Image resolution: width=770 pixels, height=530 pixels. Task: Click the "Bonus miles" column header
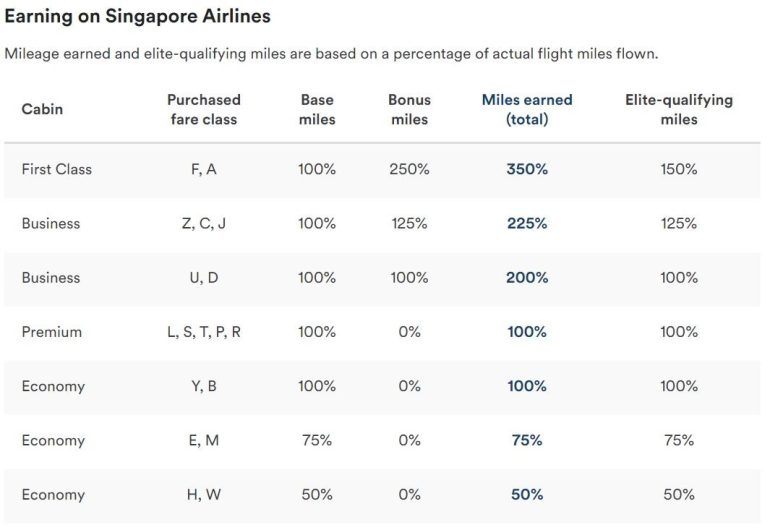[409, 109]
